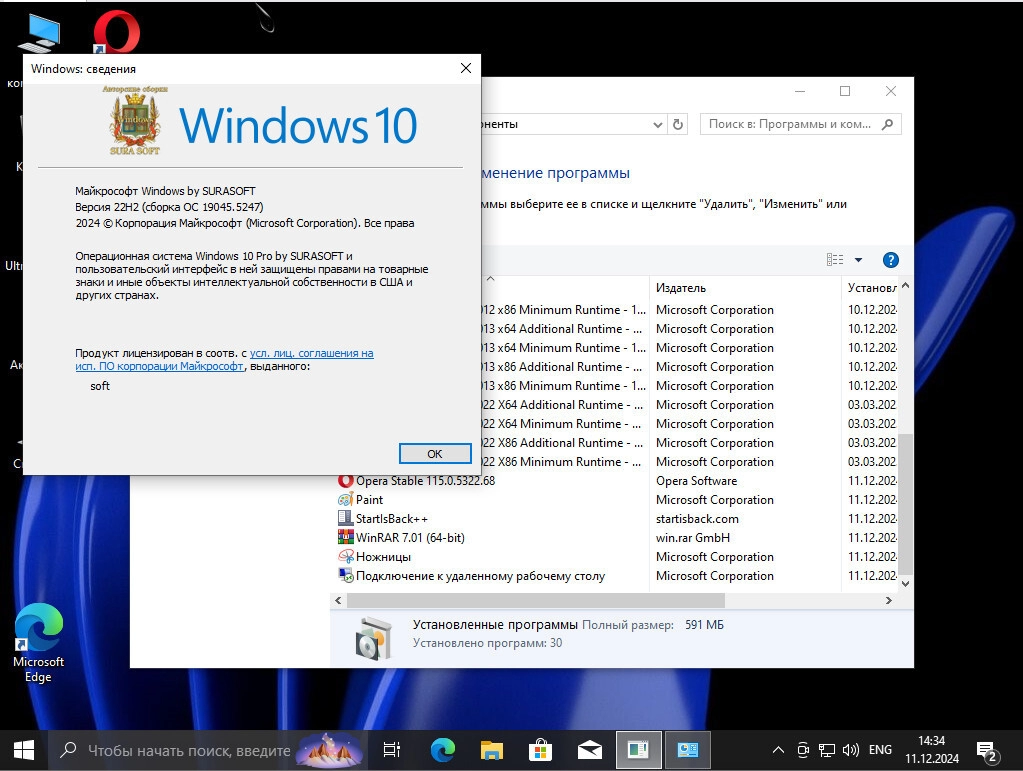The width and height of the screenshot is (1023, 771).
Task: Click the WinRAR 7.01 icon in the list
Action: (x=346, y=538)
